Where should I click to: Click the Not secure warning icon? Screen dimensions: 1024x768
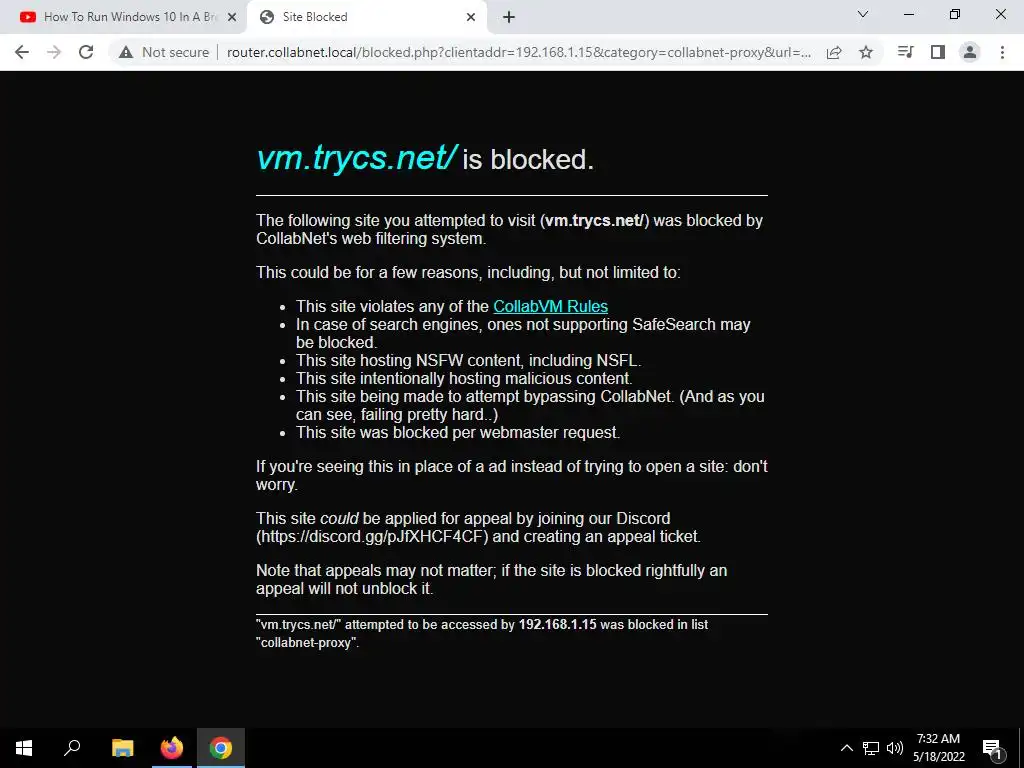click(126, 52)
